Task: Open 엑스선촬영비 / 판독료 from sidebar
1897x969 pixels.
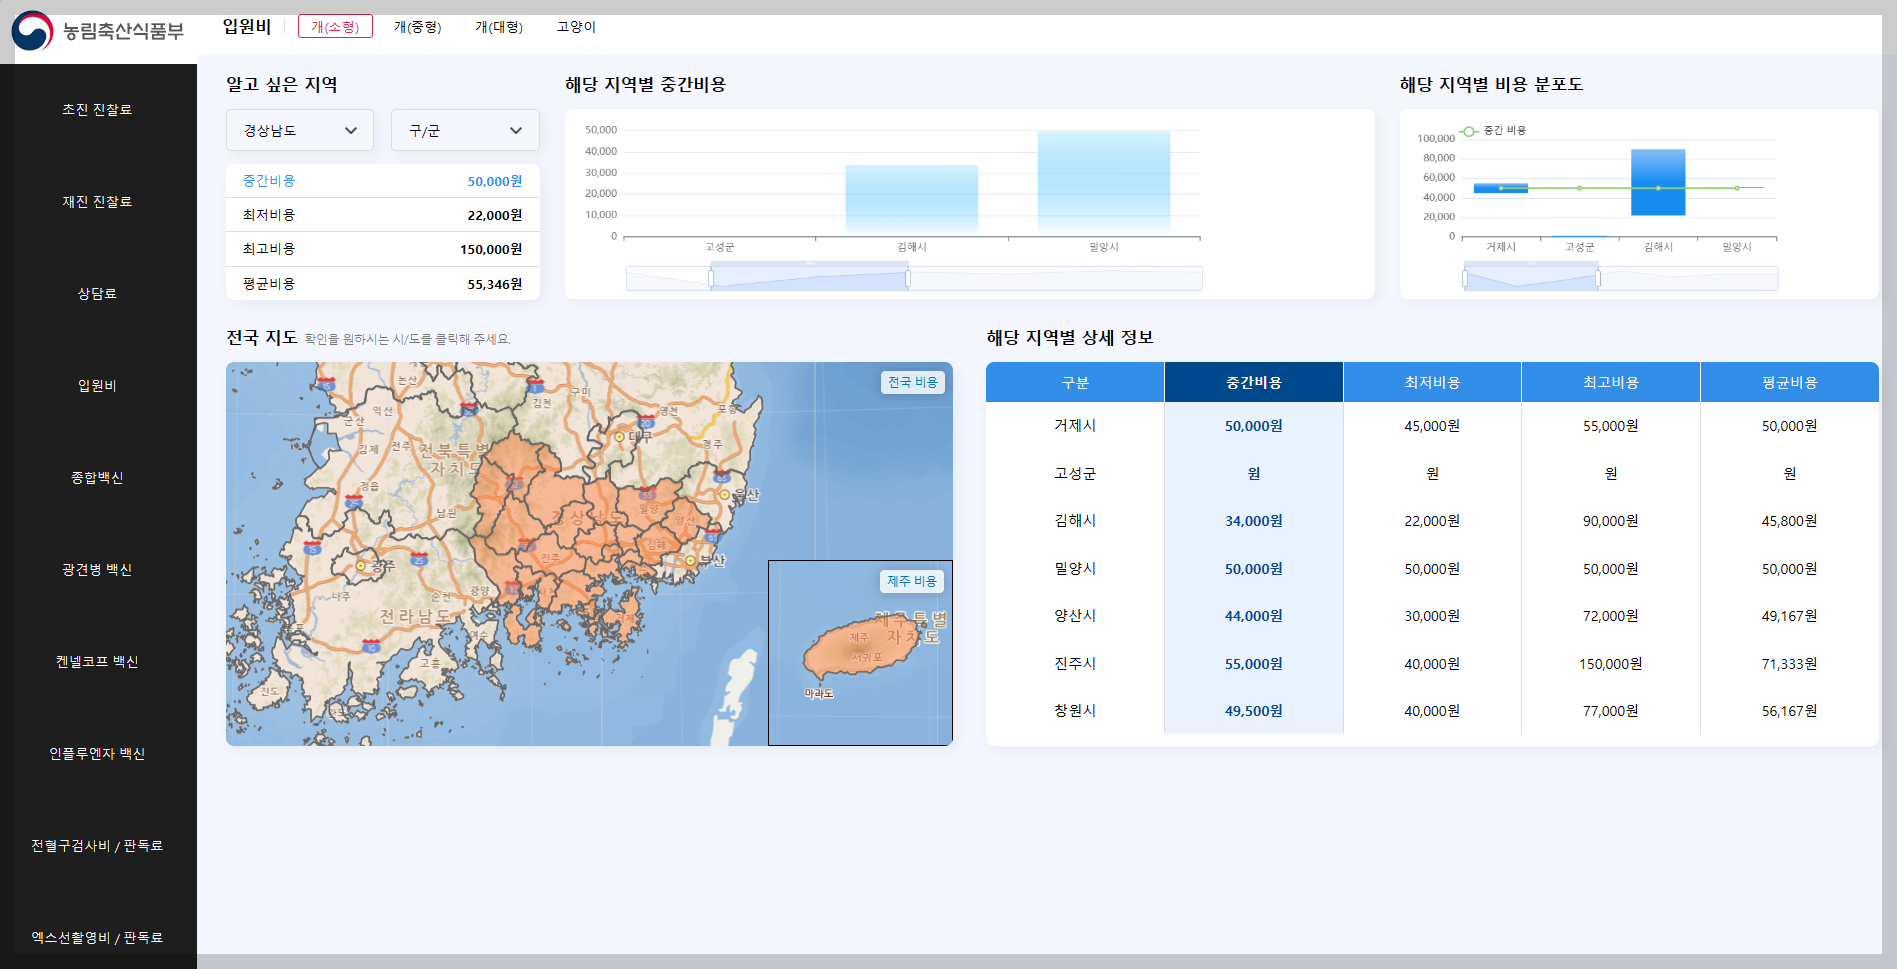Action: click(97, 937)
